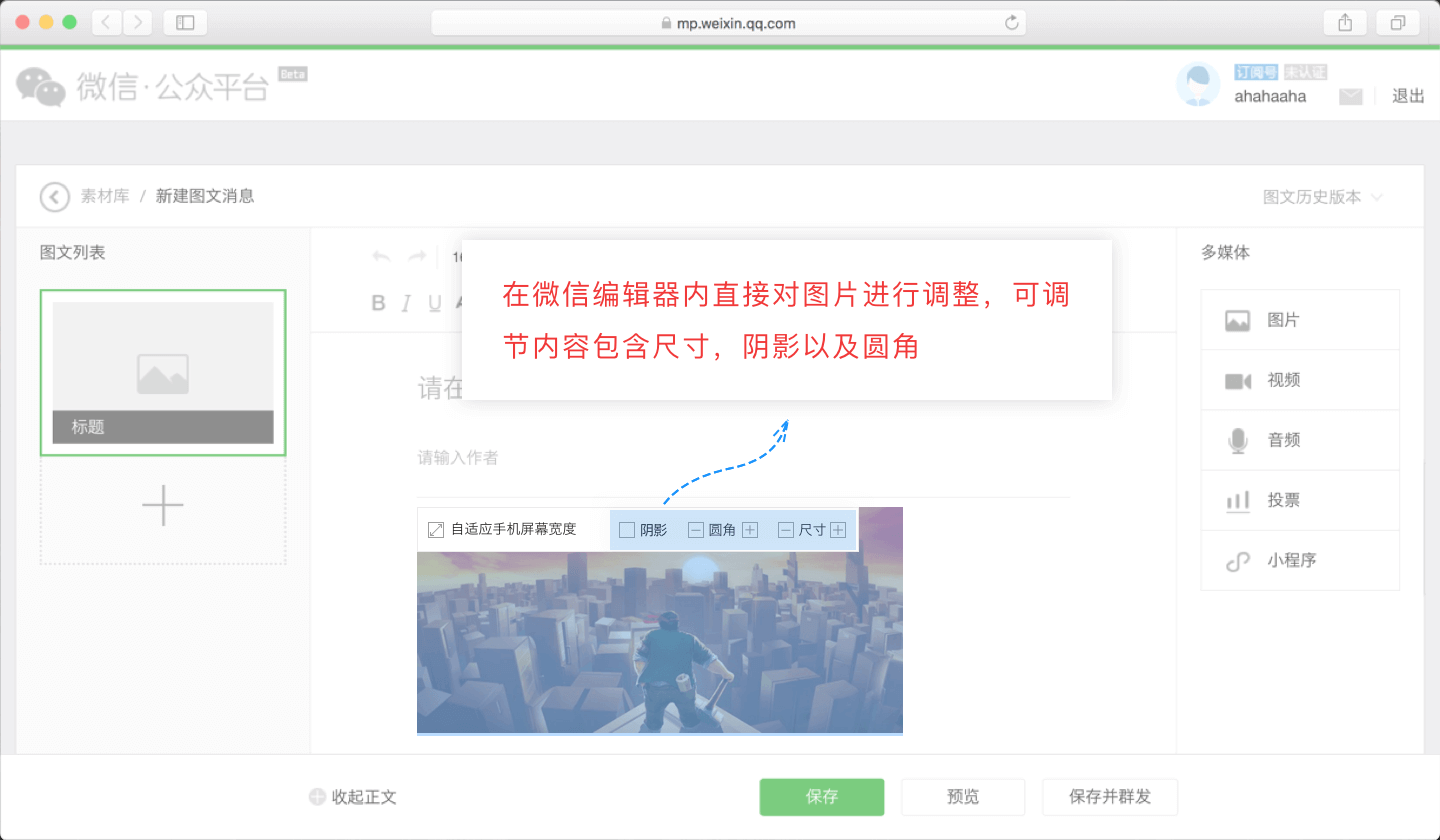Screen dimensions: 1440x840
Task: Select the city image in the editor
Action: 660,643
